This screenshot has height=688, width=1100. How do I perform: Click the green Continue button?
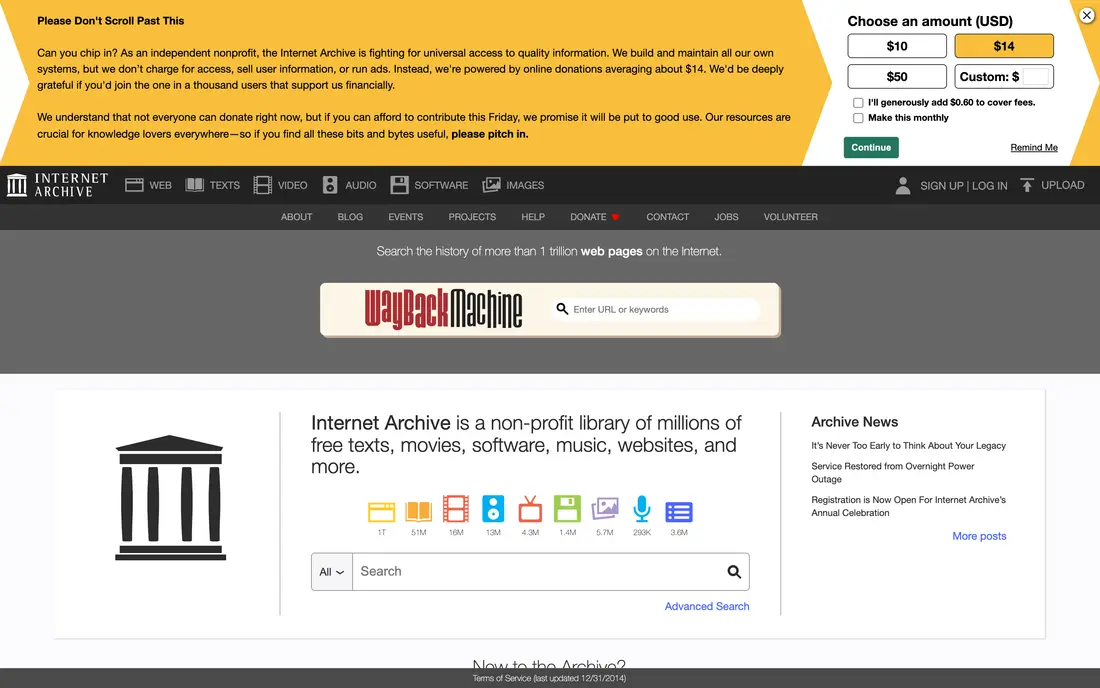click(x=871, y=147)
